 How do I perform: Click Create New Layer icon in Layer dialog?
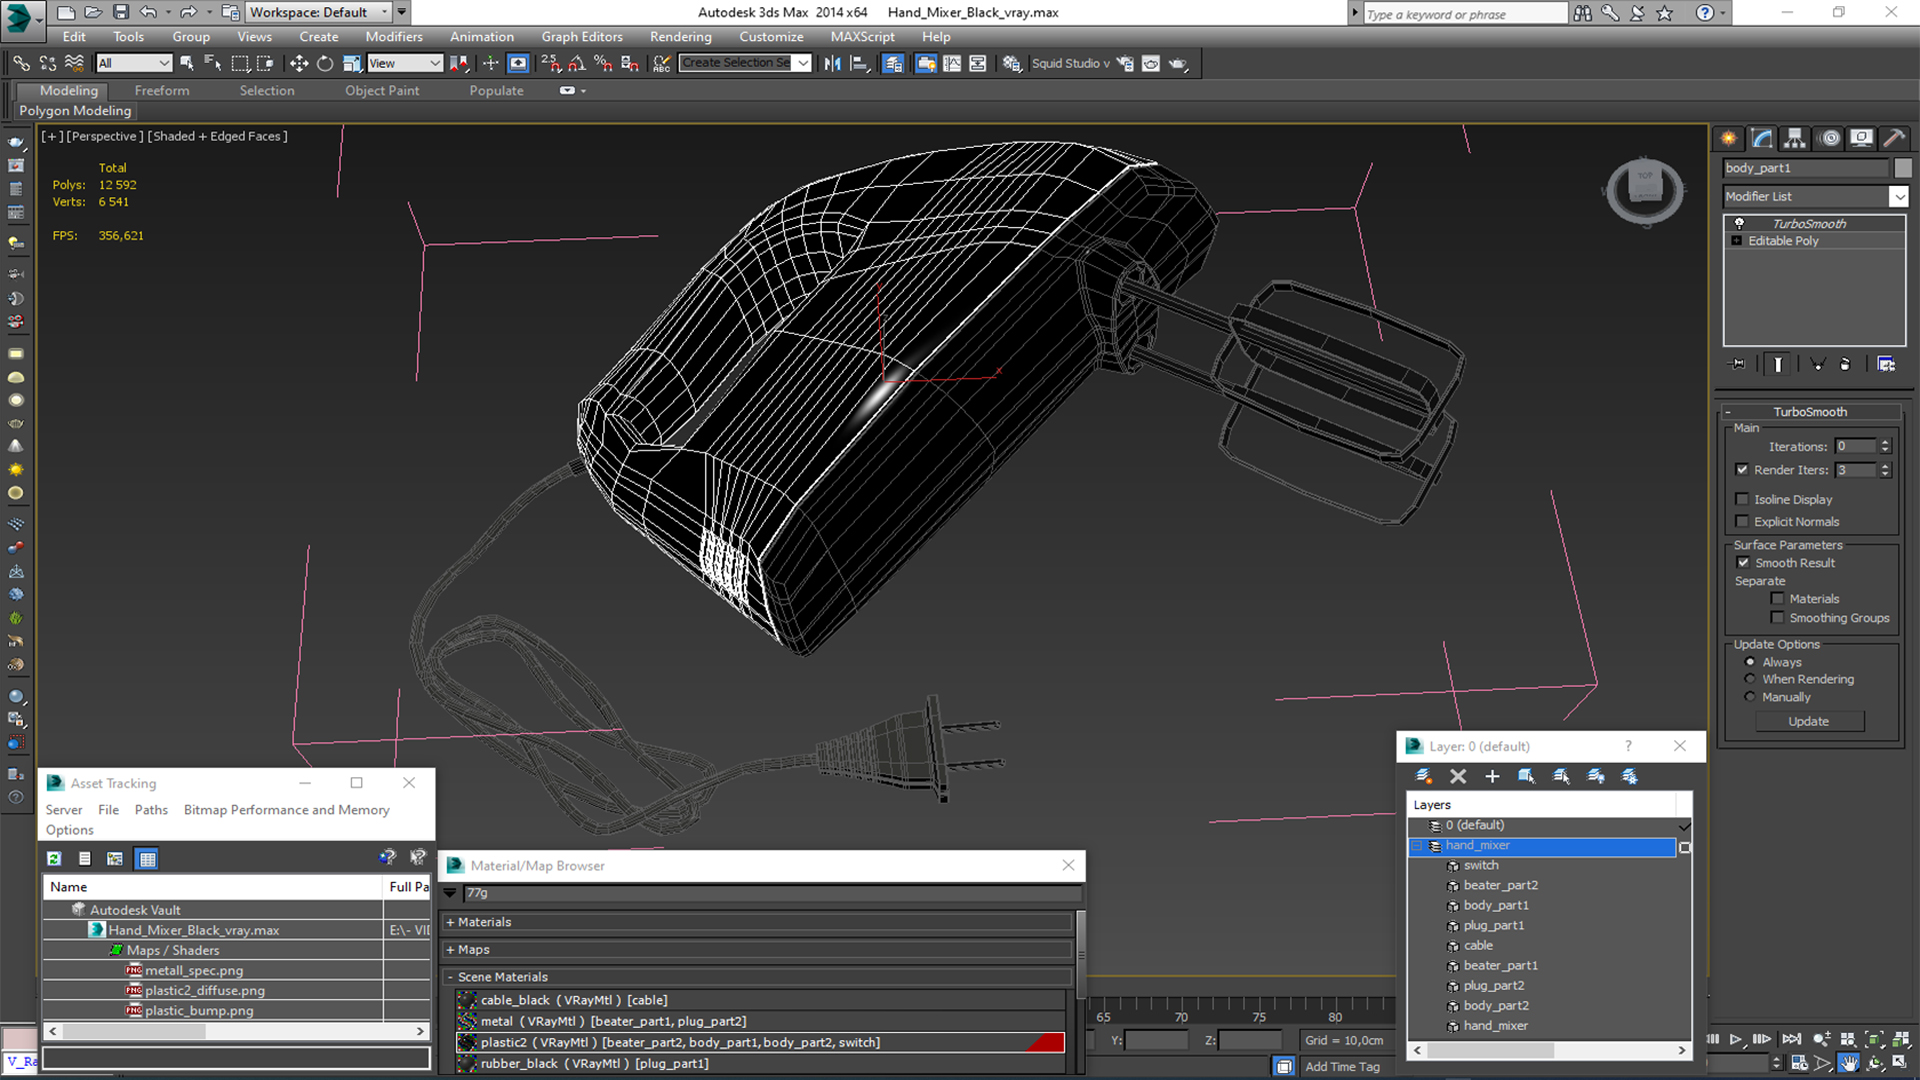(1424, 776)
